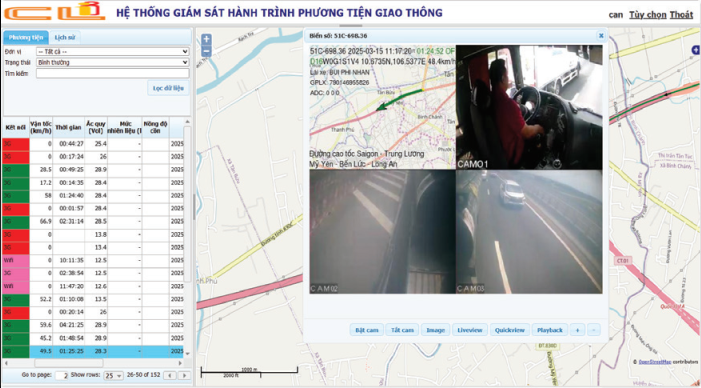
Task: Select the row with speed 52.2
Action: pos(93,299)
